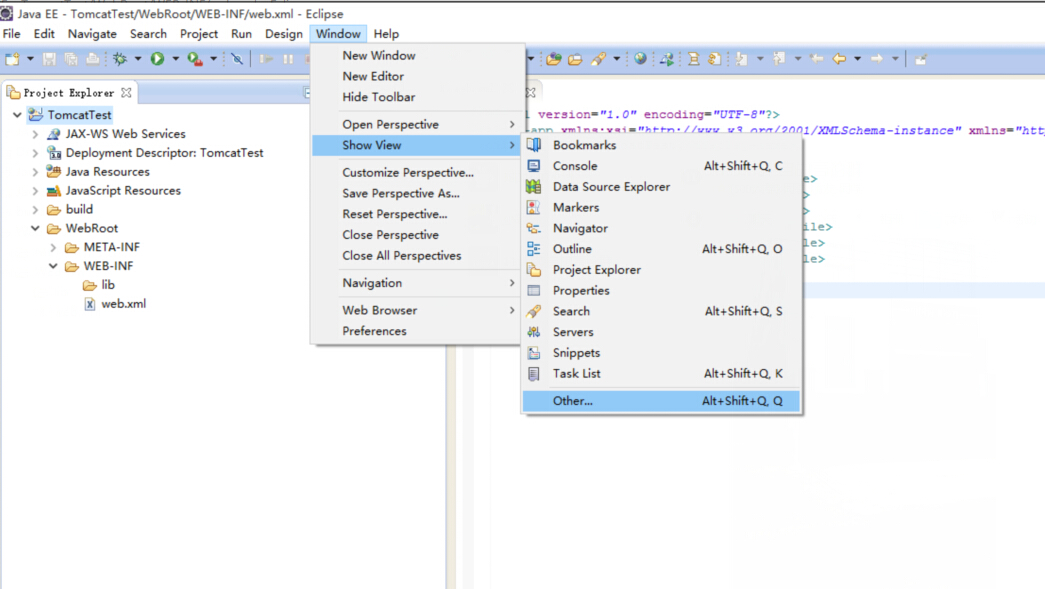Viewport: 1045px width, 589px height.
Task: Select JavaScript Resources in tree
Action: (123, 191)
